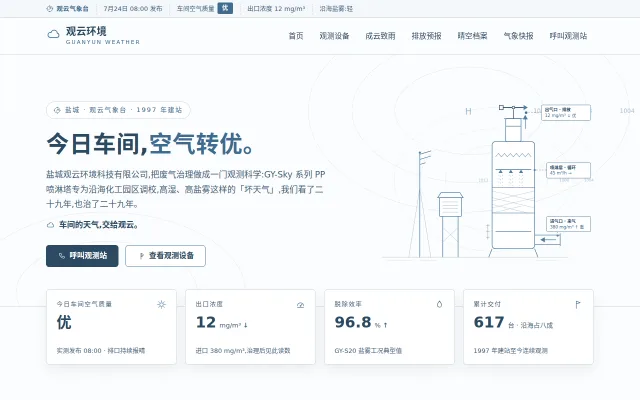
Task: Click the inlet arrow at tower base
Action: 547,240
